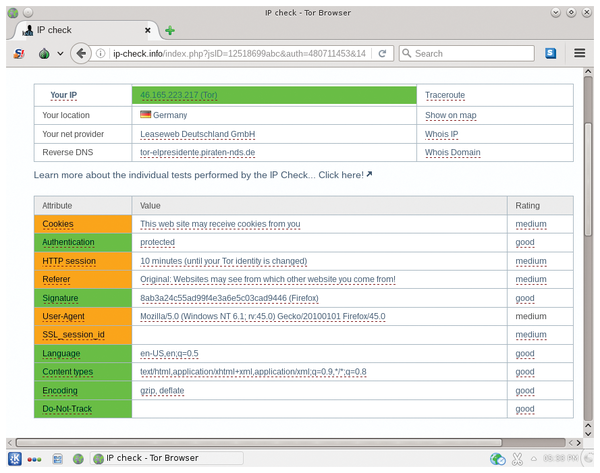Click the NoScript S icon in toolbar
The height and width of the screenshot is (473, 600).
pos(19,54)
